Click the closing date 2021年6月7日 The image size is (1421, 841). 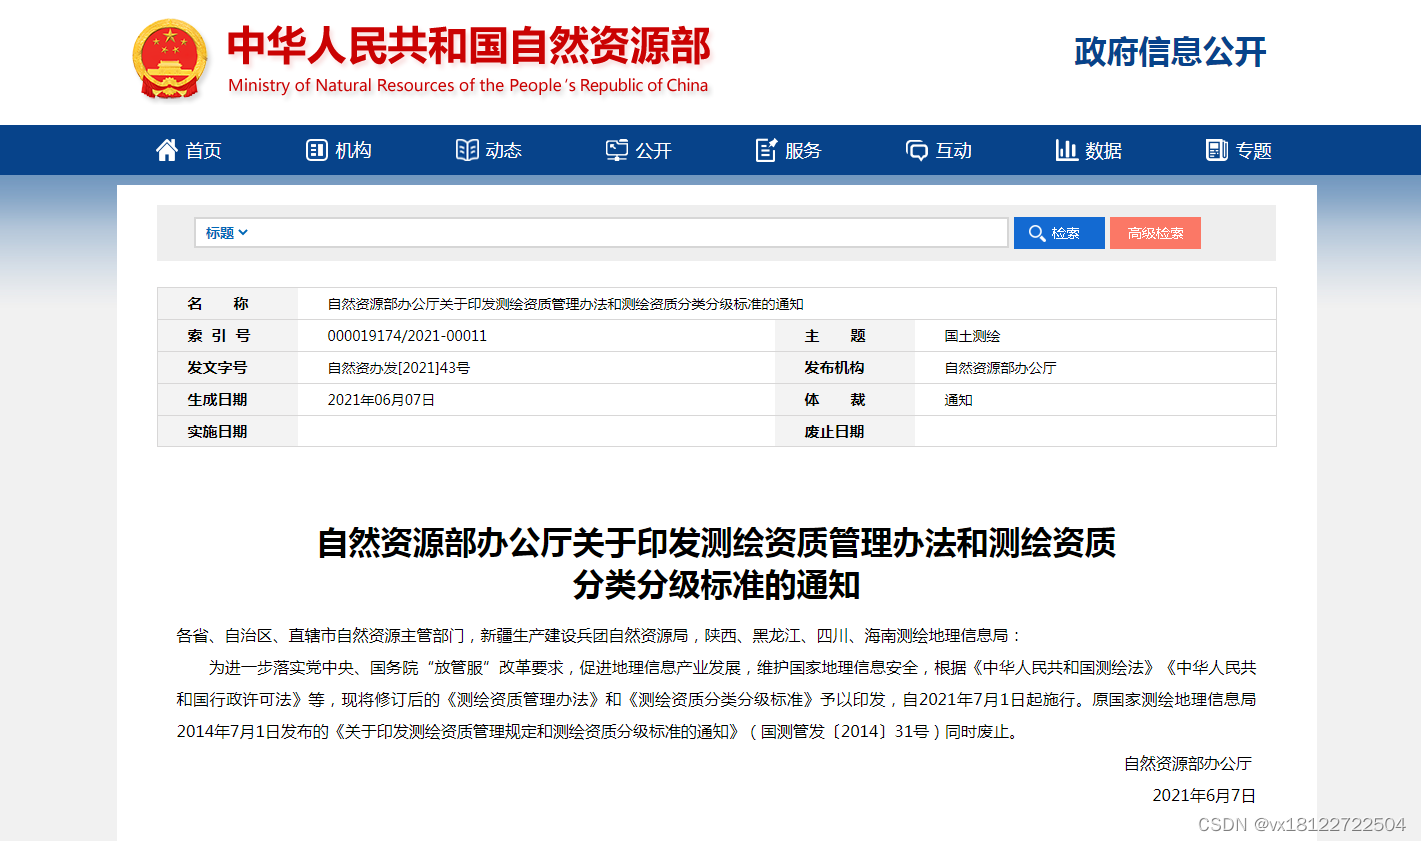[x=1204, y=796]
